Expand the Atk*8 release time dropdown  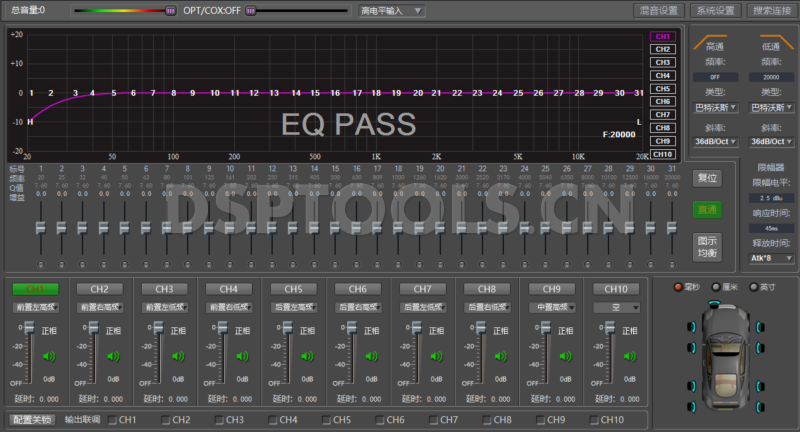(x=770, y=257)
